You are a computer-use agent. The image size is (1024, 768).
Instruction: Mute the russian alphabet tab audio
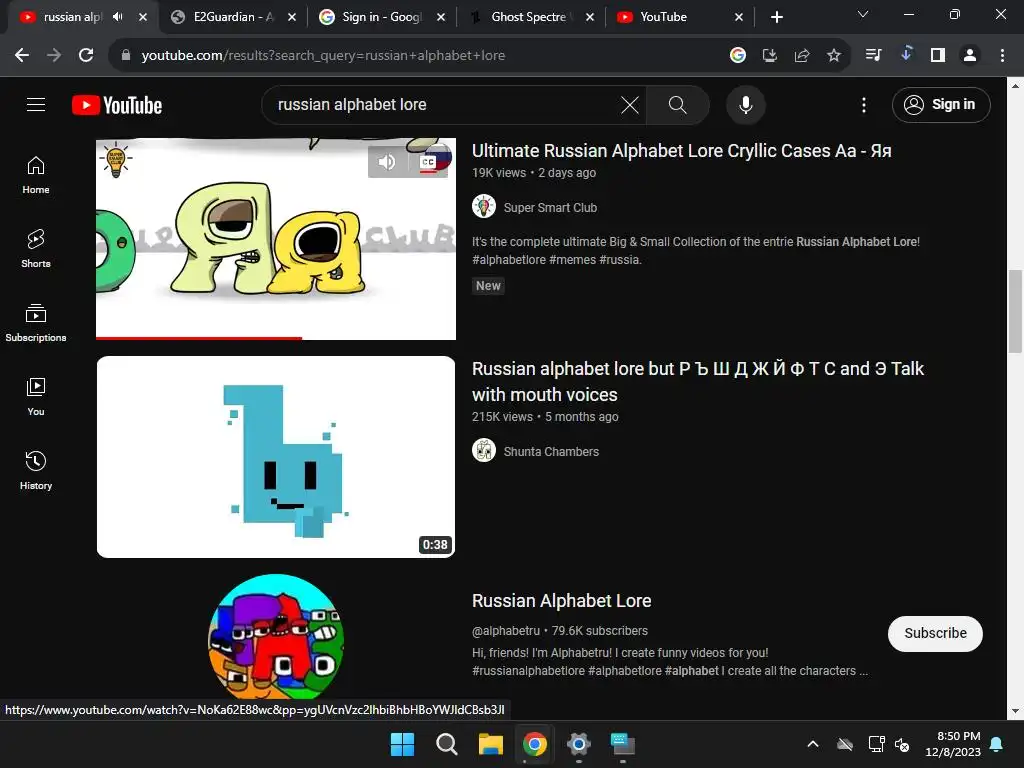point(118,17)
